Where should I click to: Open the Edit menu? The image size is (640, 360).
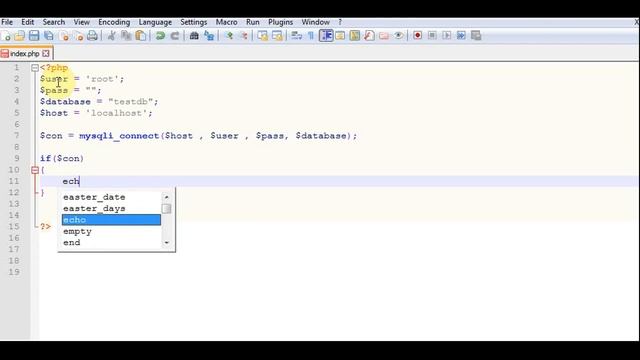(x=28, y=22)
